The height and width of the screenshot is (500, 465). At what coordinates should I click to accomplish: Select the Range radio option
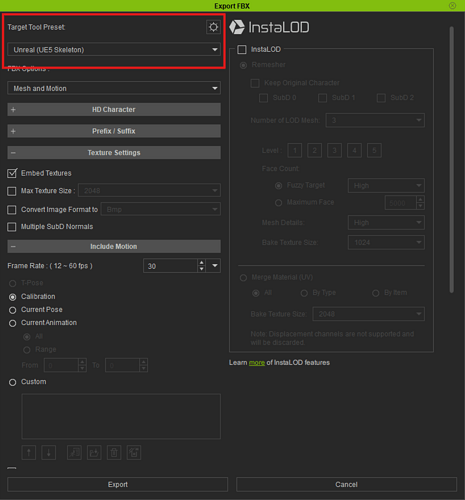point(27,350)
